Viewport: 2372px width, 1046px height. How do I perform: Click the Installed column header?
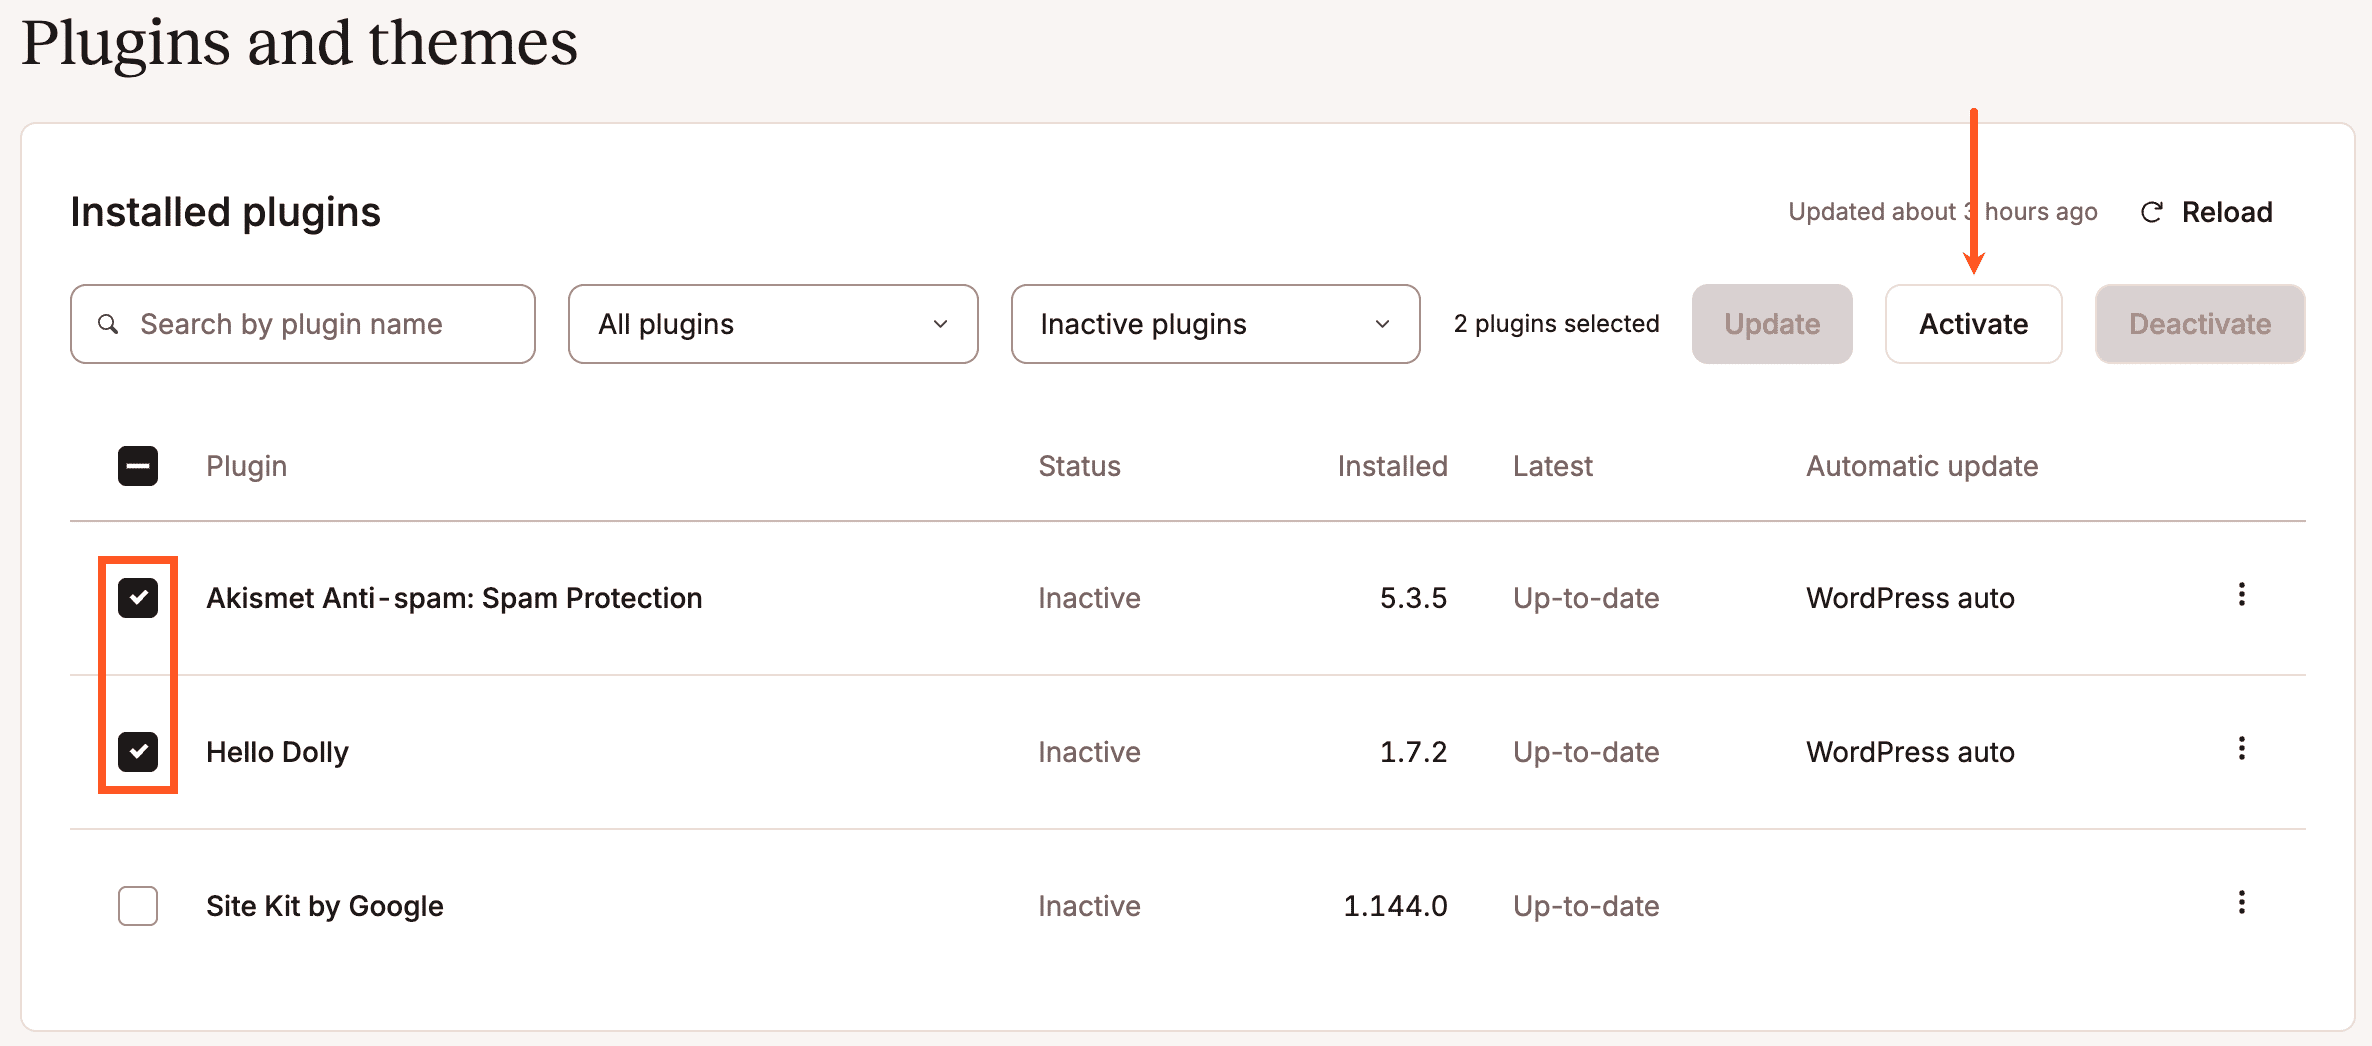tap(1392, 466)
